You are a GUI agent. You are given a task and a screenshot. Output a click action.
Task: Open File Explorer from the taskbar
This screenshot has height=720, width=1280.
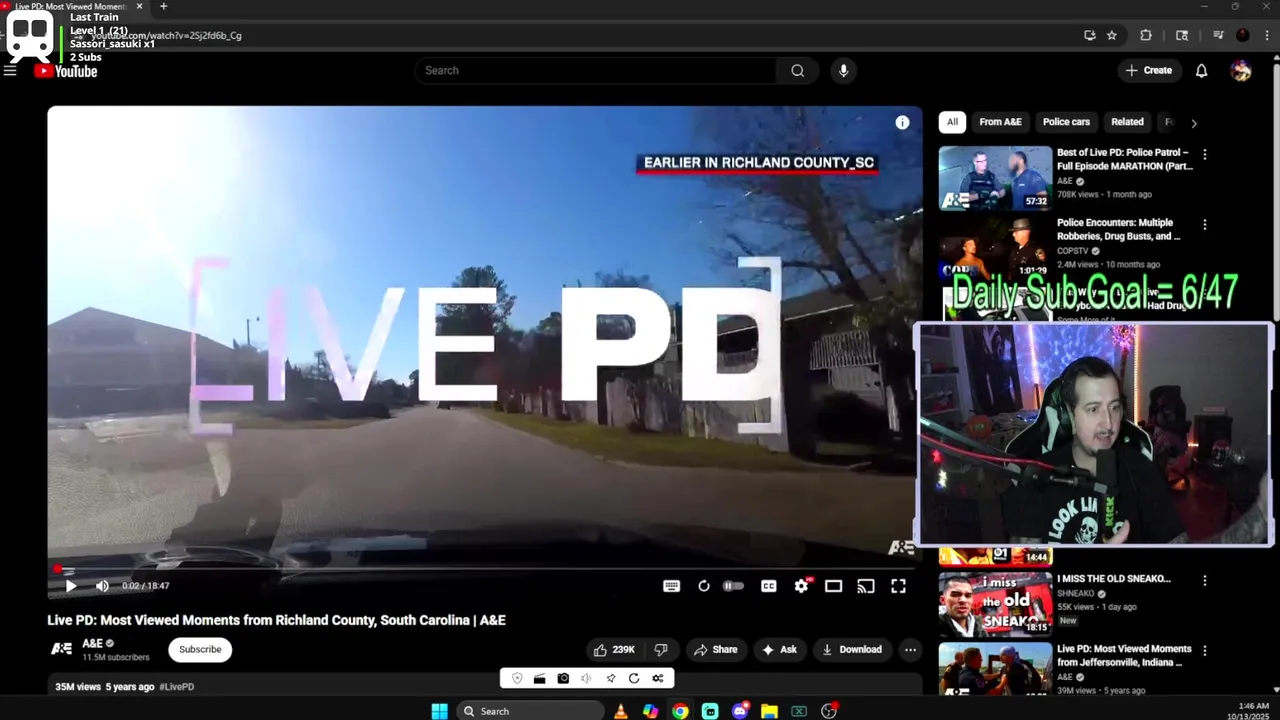tap(769, 711)
